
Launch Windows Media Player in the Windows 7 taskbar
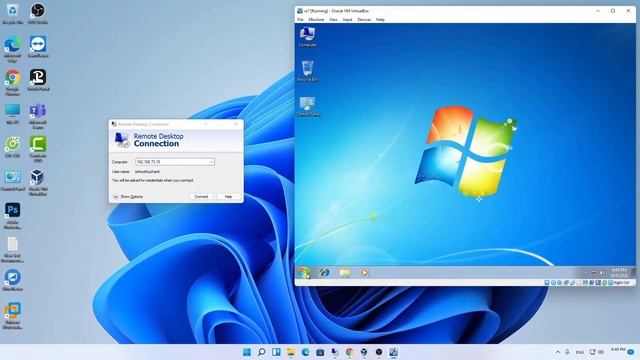[x=364, y=272]
